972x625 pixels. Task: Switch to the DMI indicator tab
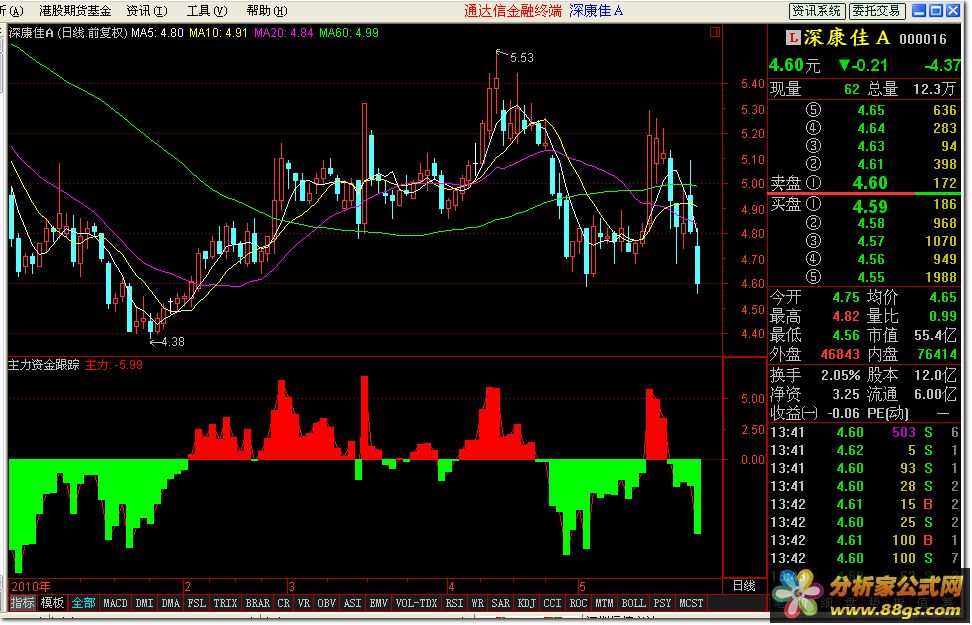[144, 603]
